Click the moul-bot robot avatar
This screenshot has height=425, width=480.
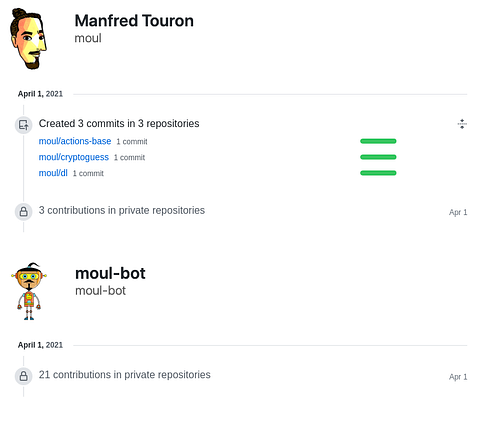(x=29, y=291)
